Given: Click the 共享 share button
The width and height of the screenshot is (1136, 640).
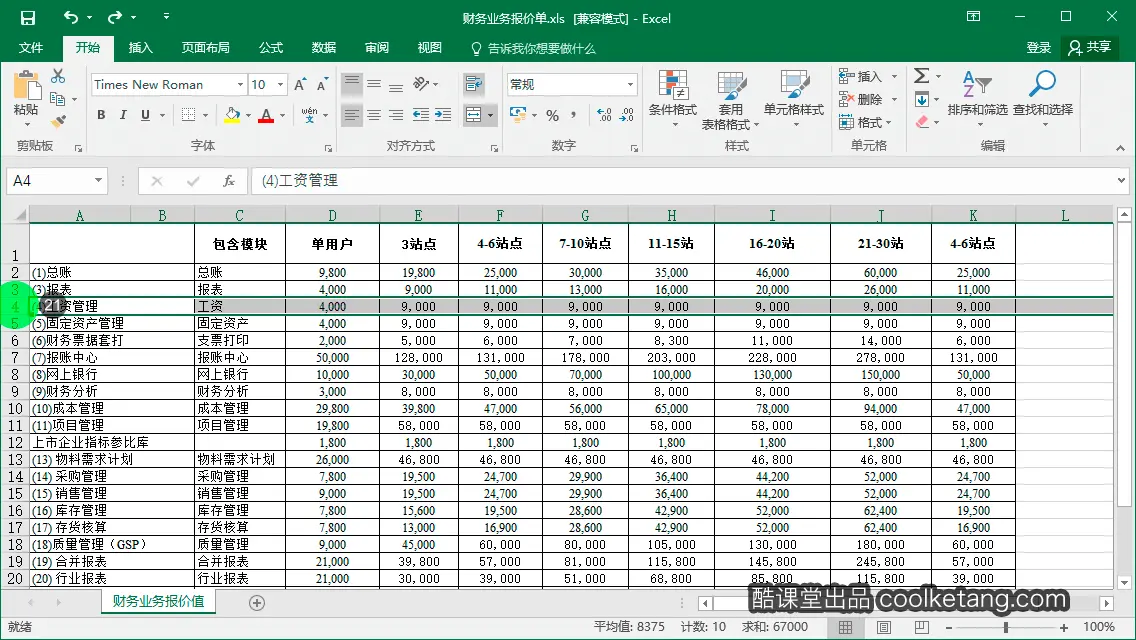Looking at the screenshot, I should click(1089, 48).
